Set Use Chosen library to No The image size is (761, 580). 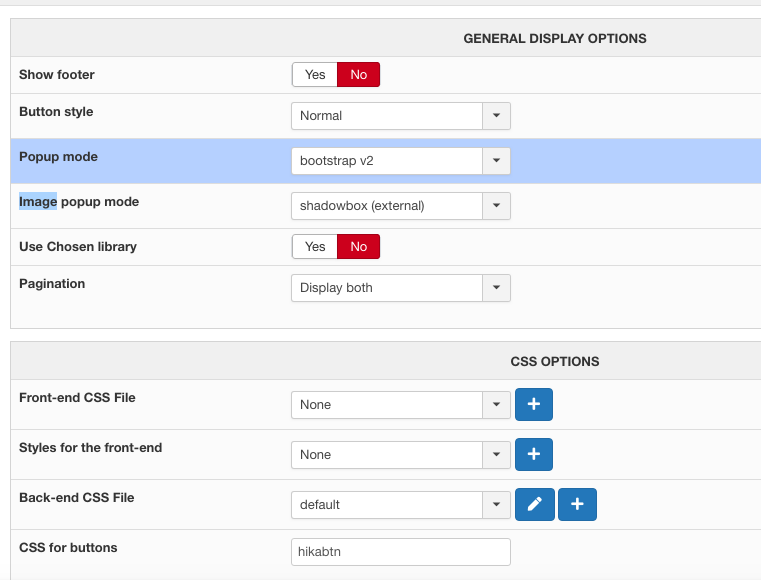tap(358, 247)
